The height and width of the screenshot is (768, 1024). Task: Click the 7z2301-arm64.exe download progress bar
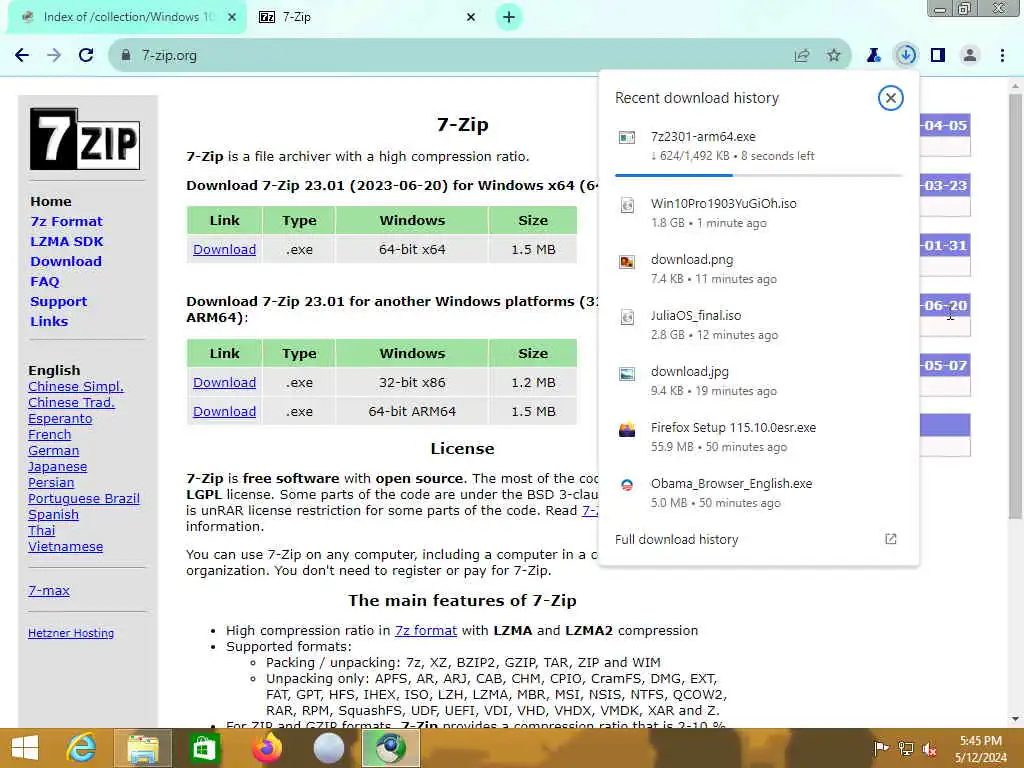pyautogui.click(x=758, y=176)
